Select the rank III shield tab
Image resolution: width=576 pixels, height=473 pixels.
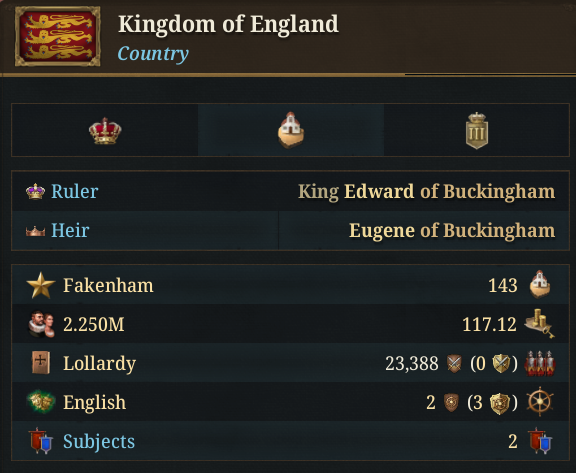[x=476, y=130]
